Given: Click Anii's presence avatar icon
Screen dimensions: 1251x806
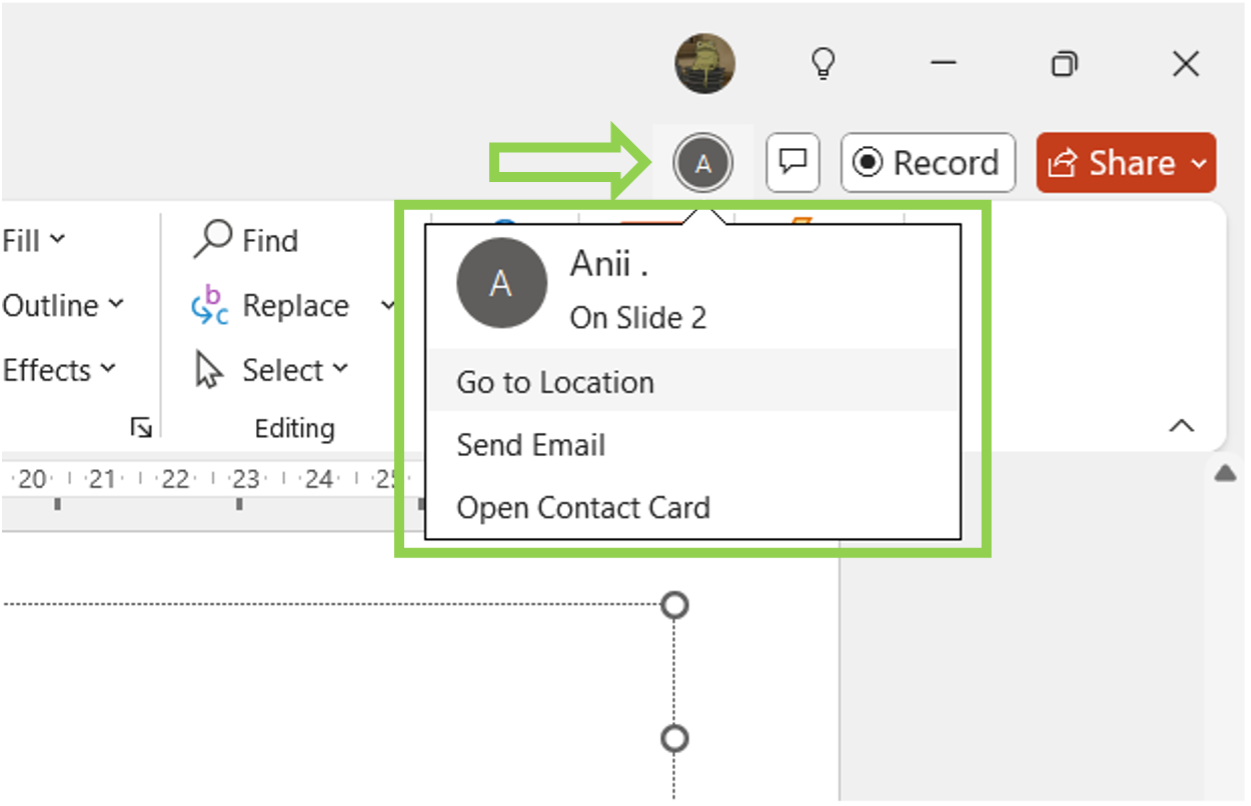Looking at the screenshot, I should [704, 163].
